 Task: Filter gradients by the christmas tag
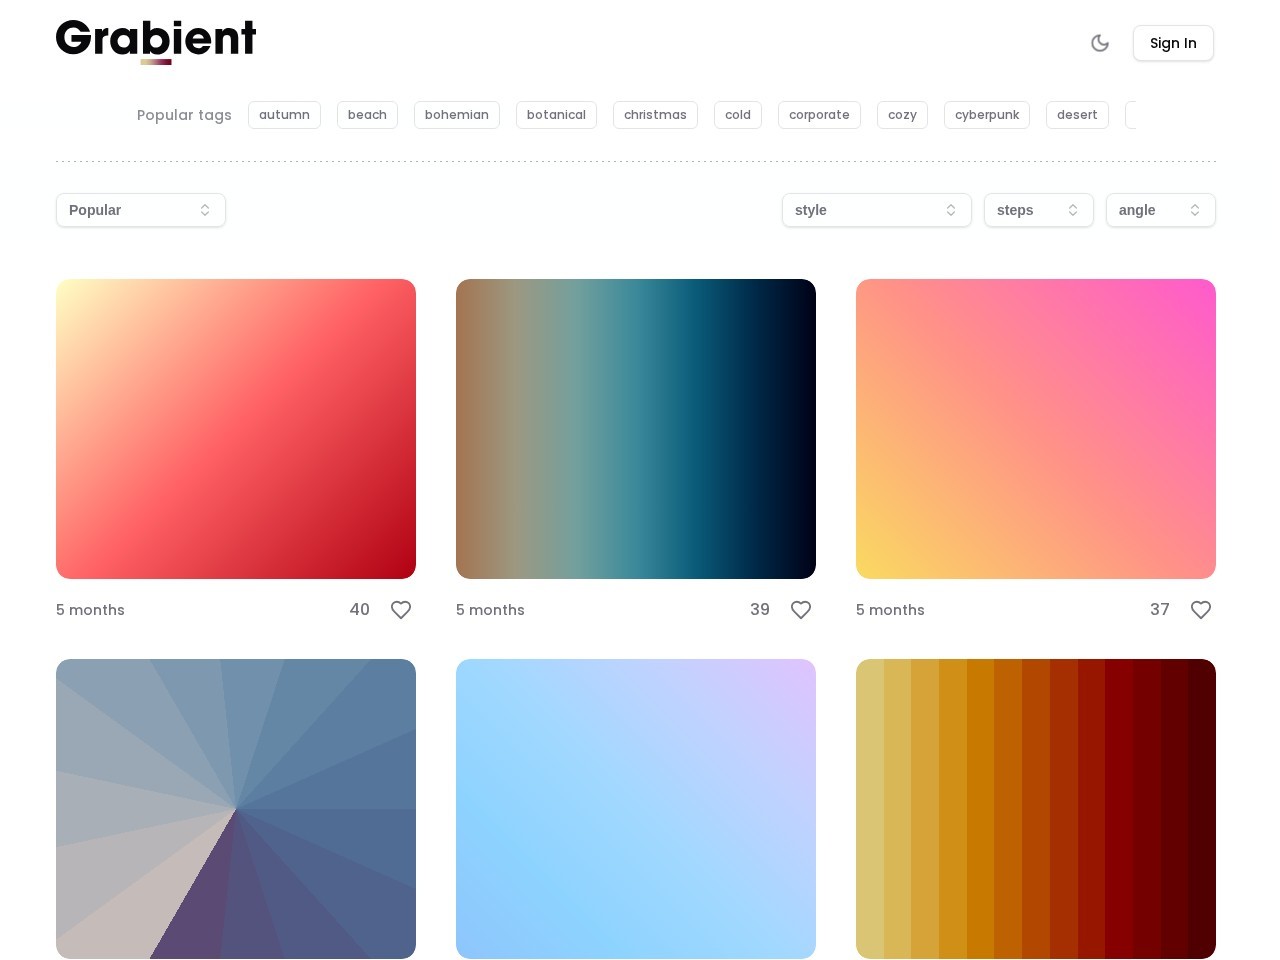tap(655, 115)
